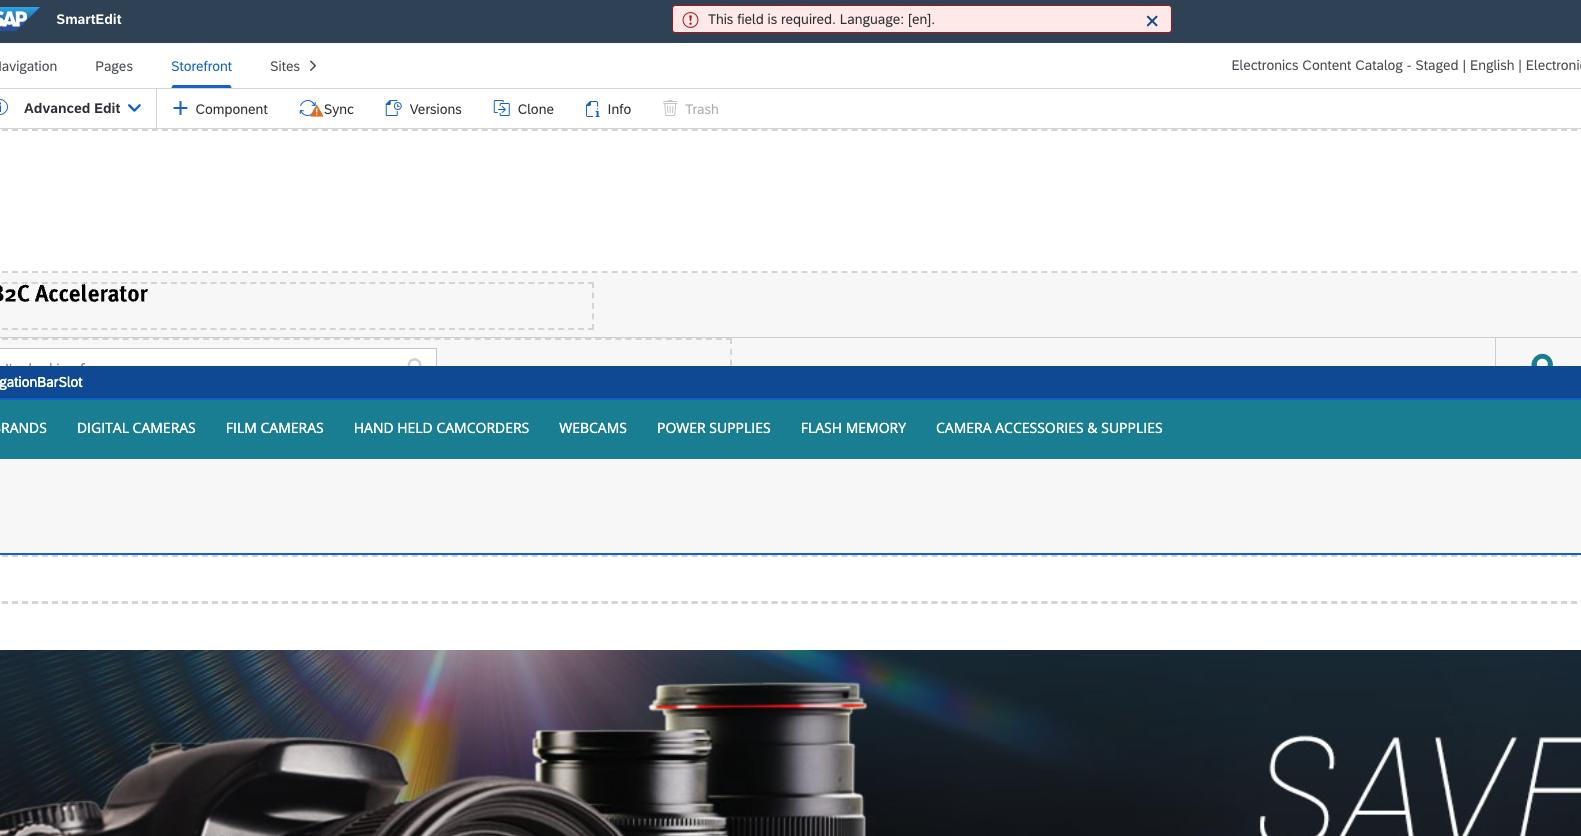This screenshot has height=836, width=1581.
Task: Click the search magnifier icon
Action: [x=415, y=362]
